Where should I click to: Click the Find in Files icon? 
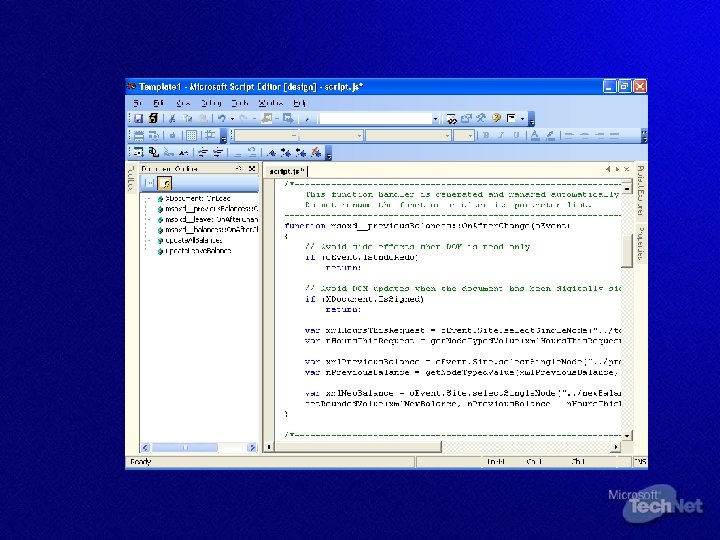(451, 118)
